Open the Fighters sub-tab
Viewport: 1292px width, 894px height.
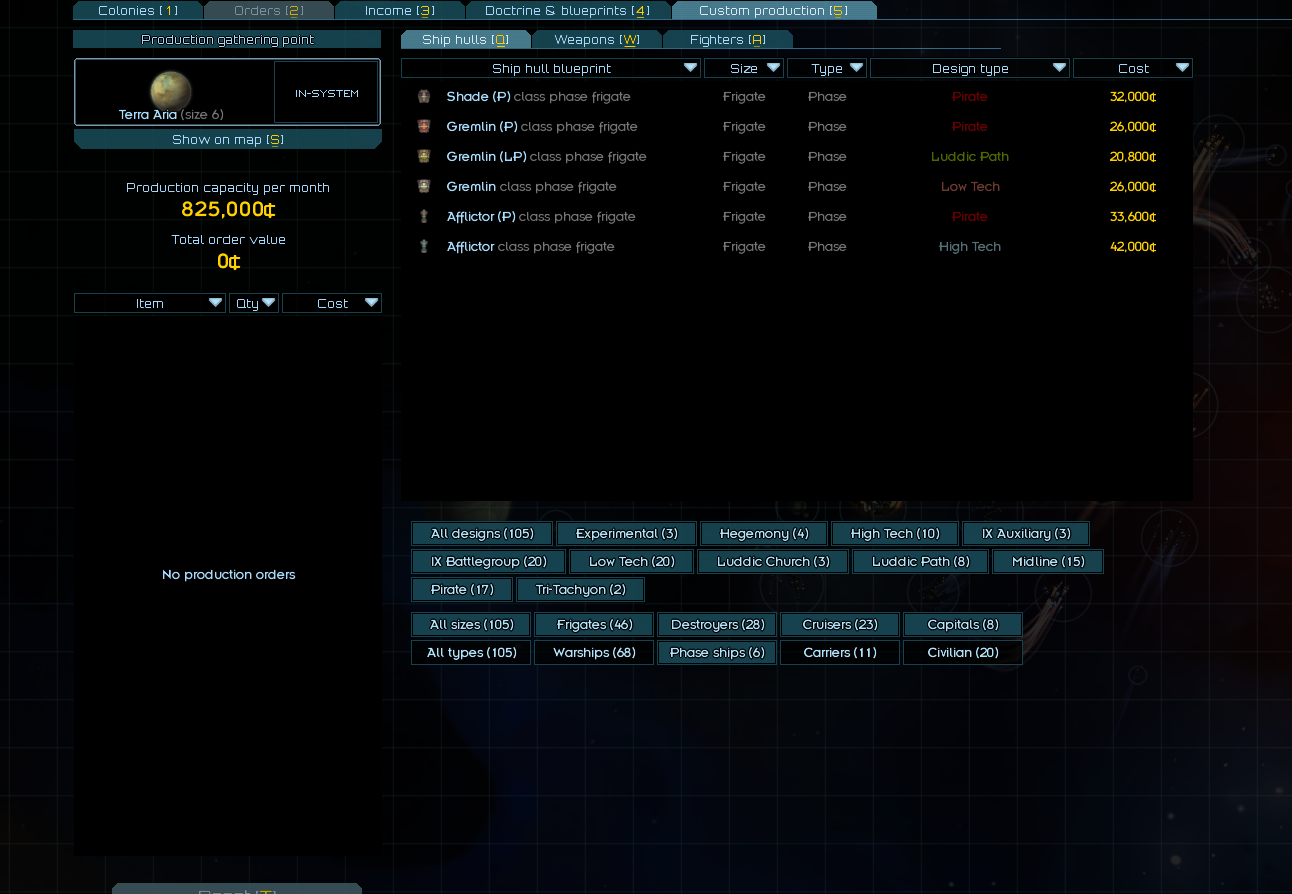(728, 40)
